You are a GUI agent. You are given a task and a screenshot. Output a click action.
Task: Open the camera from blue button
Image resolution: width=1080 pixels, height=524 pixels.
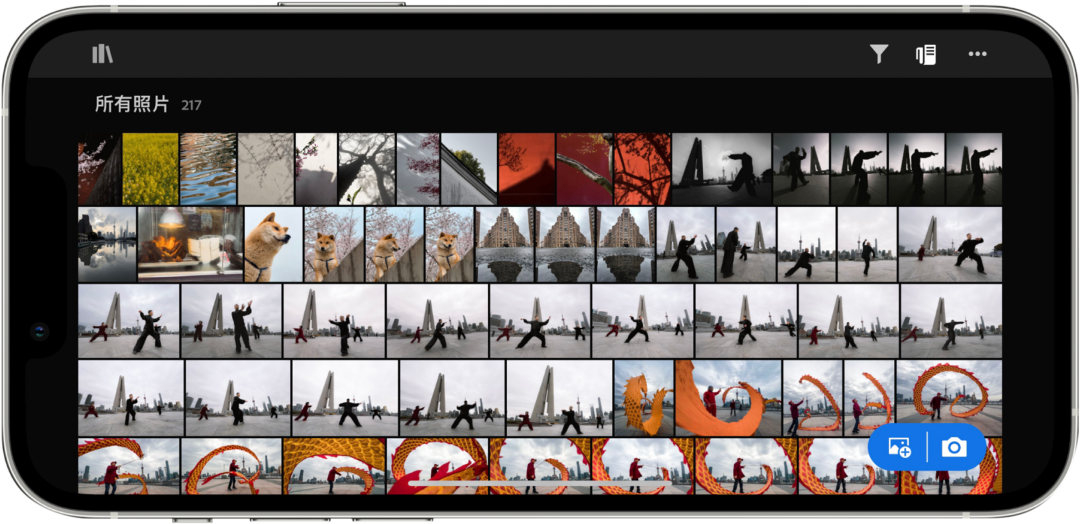(x=954, y=448)
